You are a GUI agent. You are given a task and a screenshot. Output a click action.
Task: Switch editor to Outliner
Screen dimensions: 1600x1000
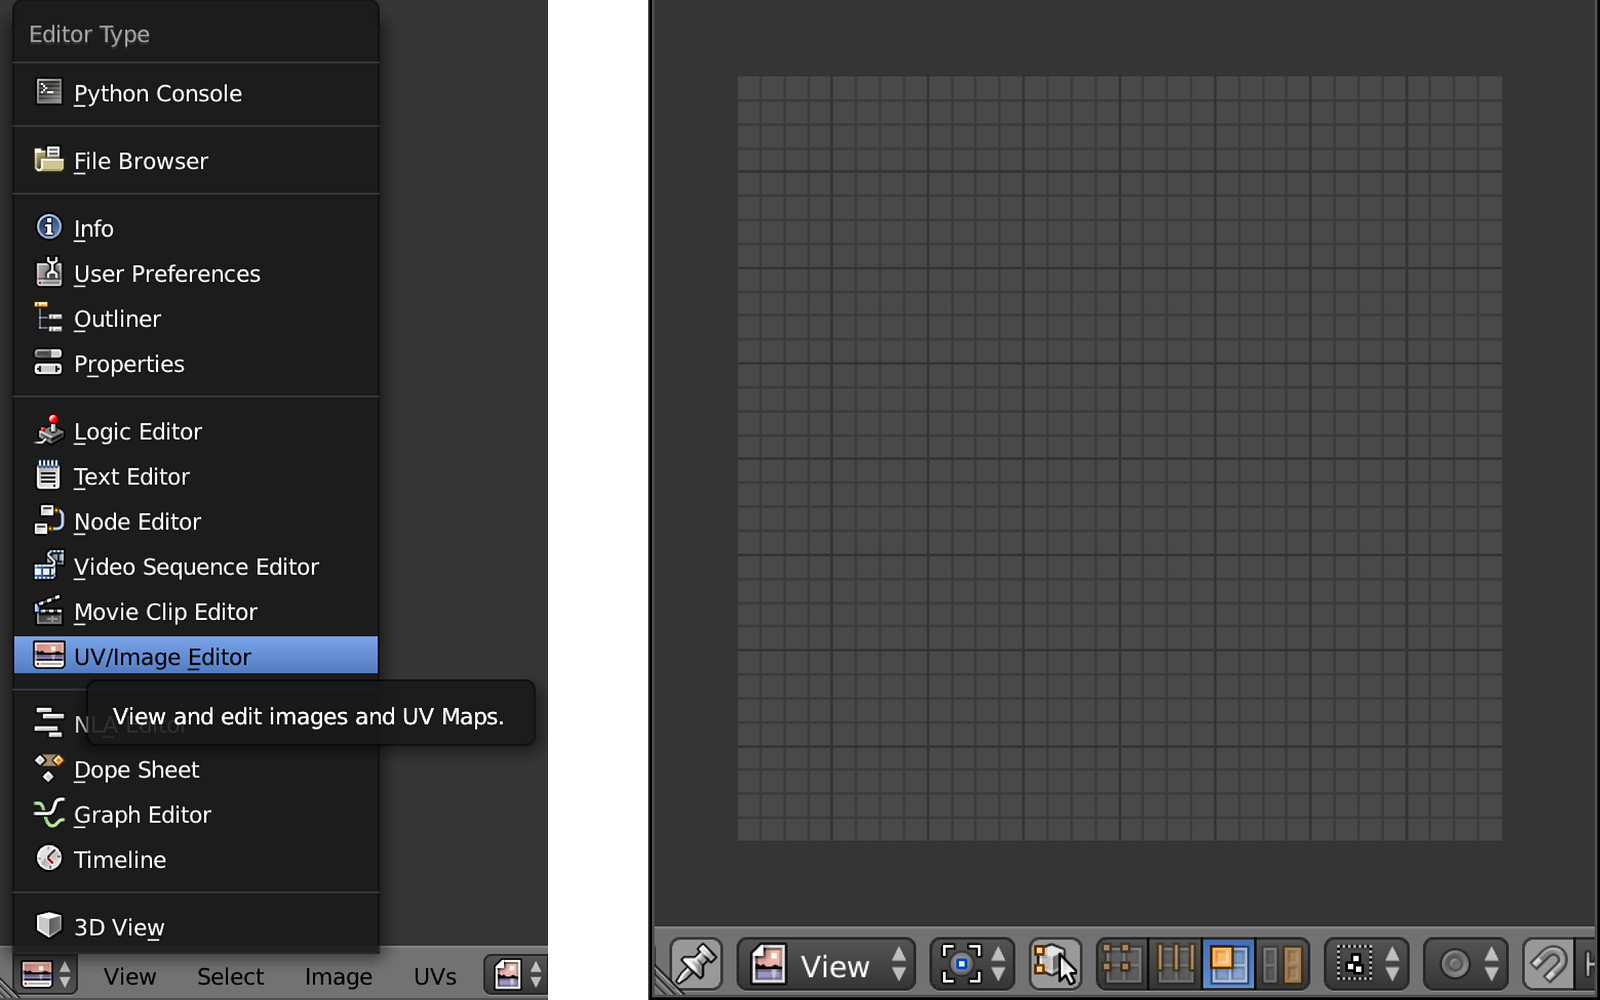click(x=196, y=318)
